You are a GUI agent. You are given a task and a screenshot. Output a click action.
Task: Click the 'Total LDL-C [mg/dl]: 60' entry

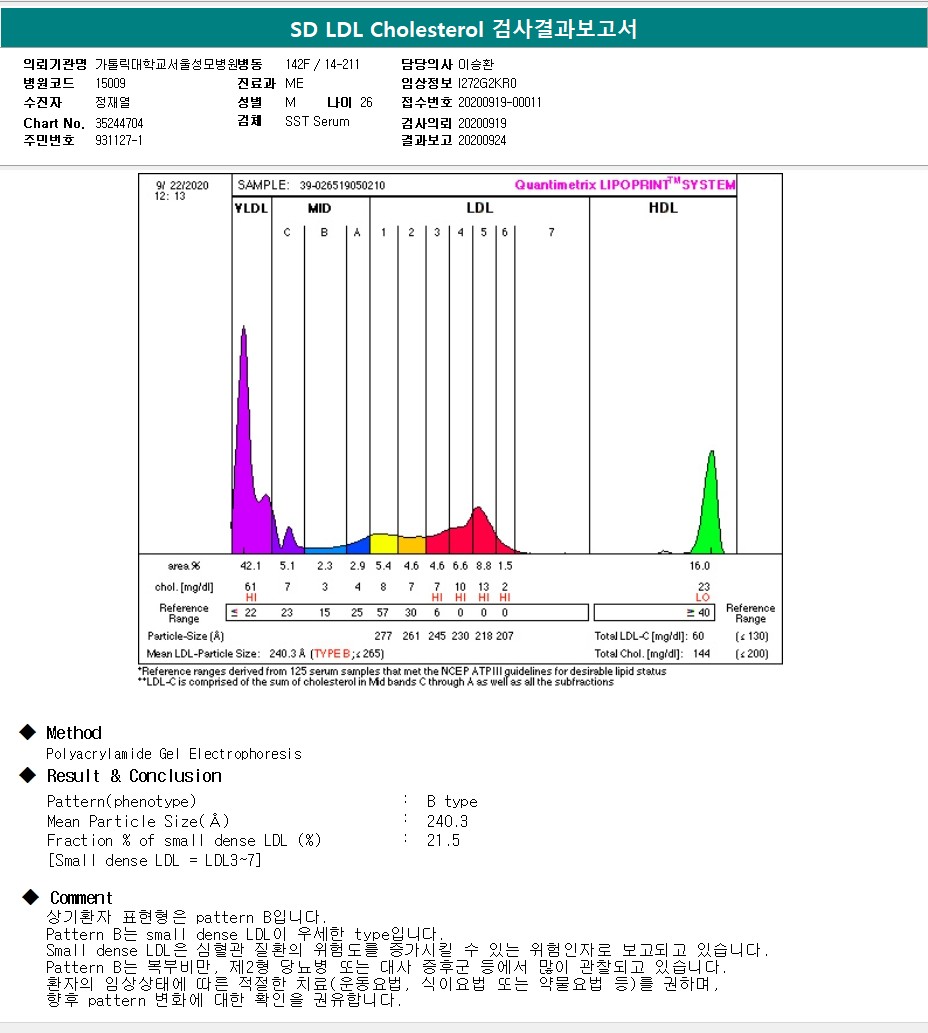tap(649, 636)
